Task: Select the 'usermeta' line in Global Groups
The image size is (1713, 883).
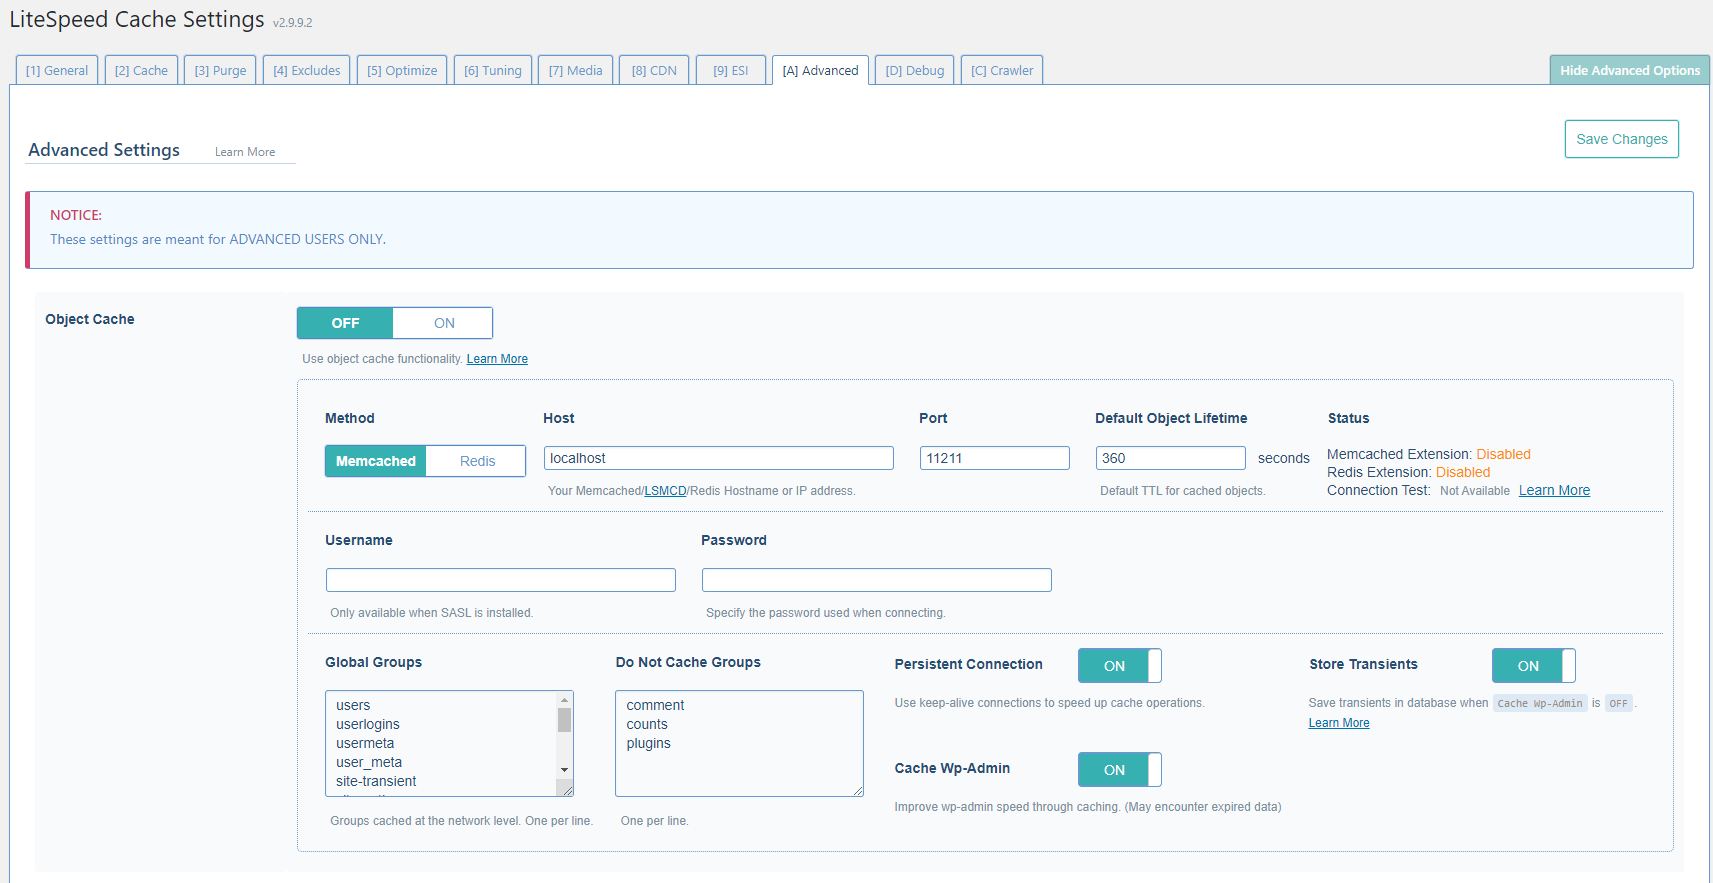Action: 365,743
